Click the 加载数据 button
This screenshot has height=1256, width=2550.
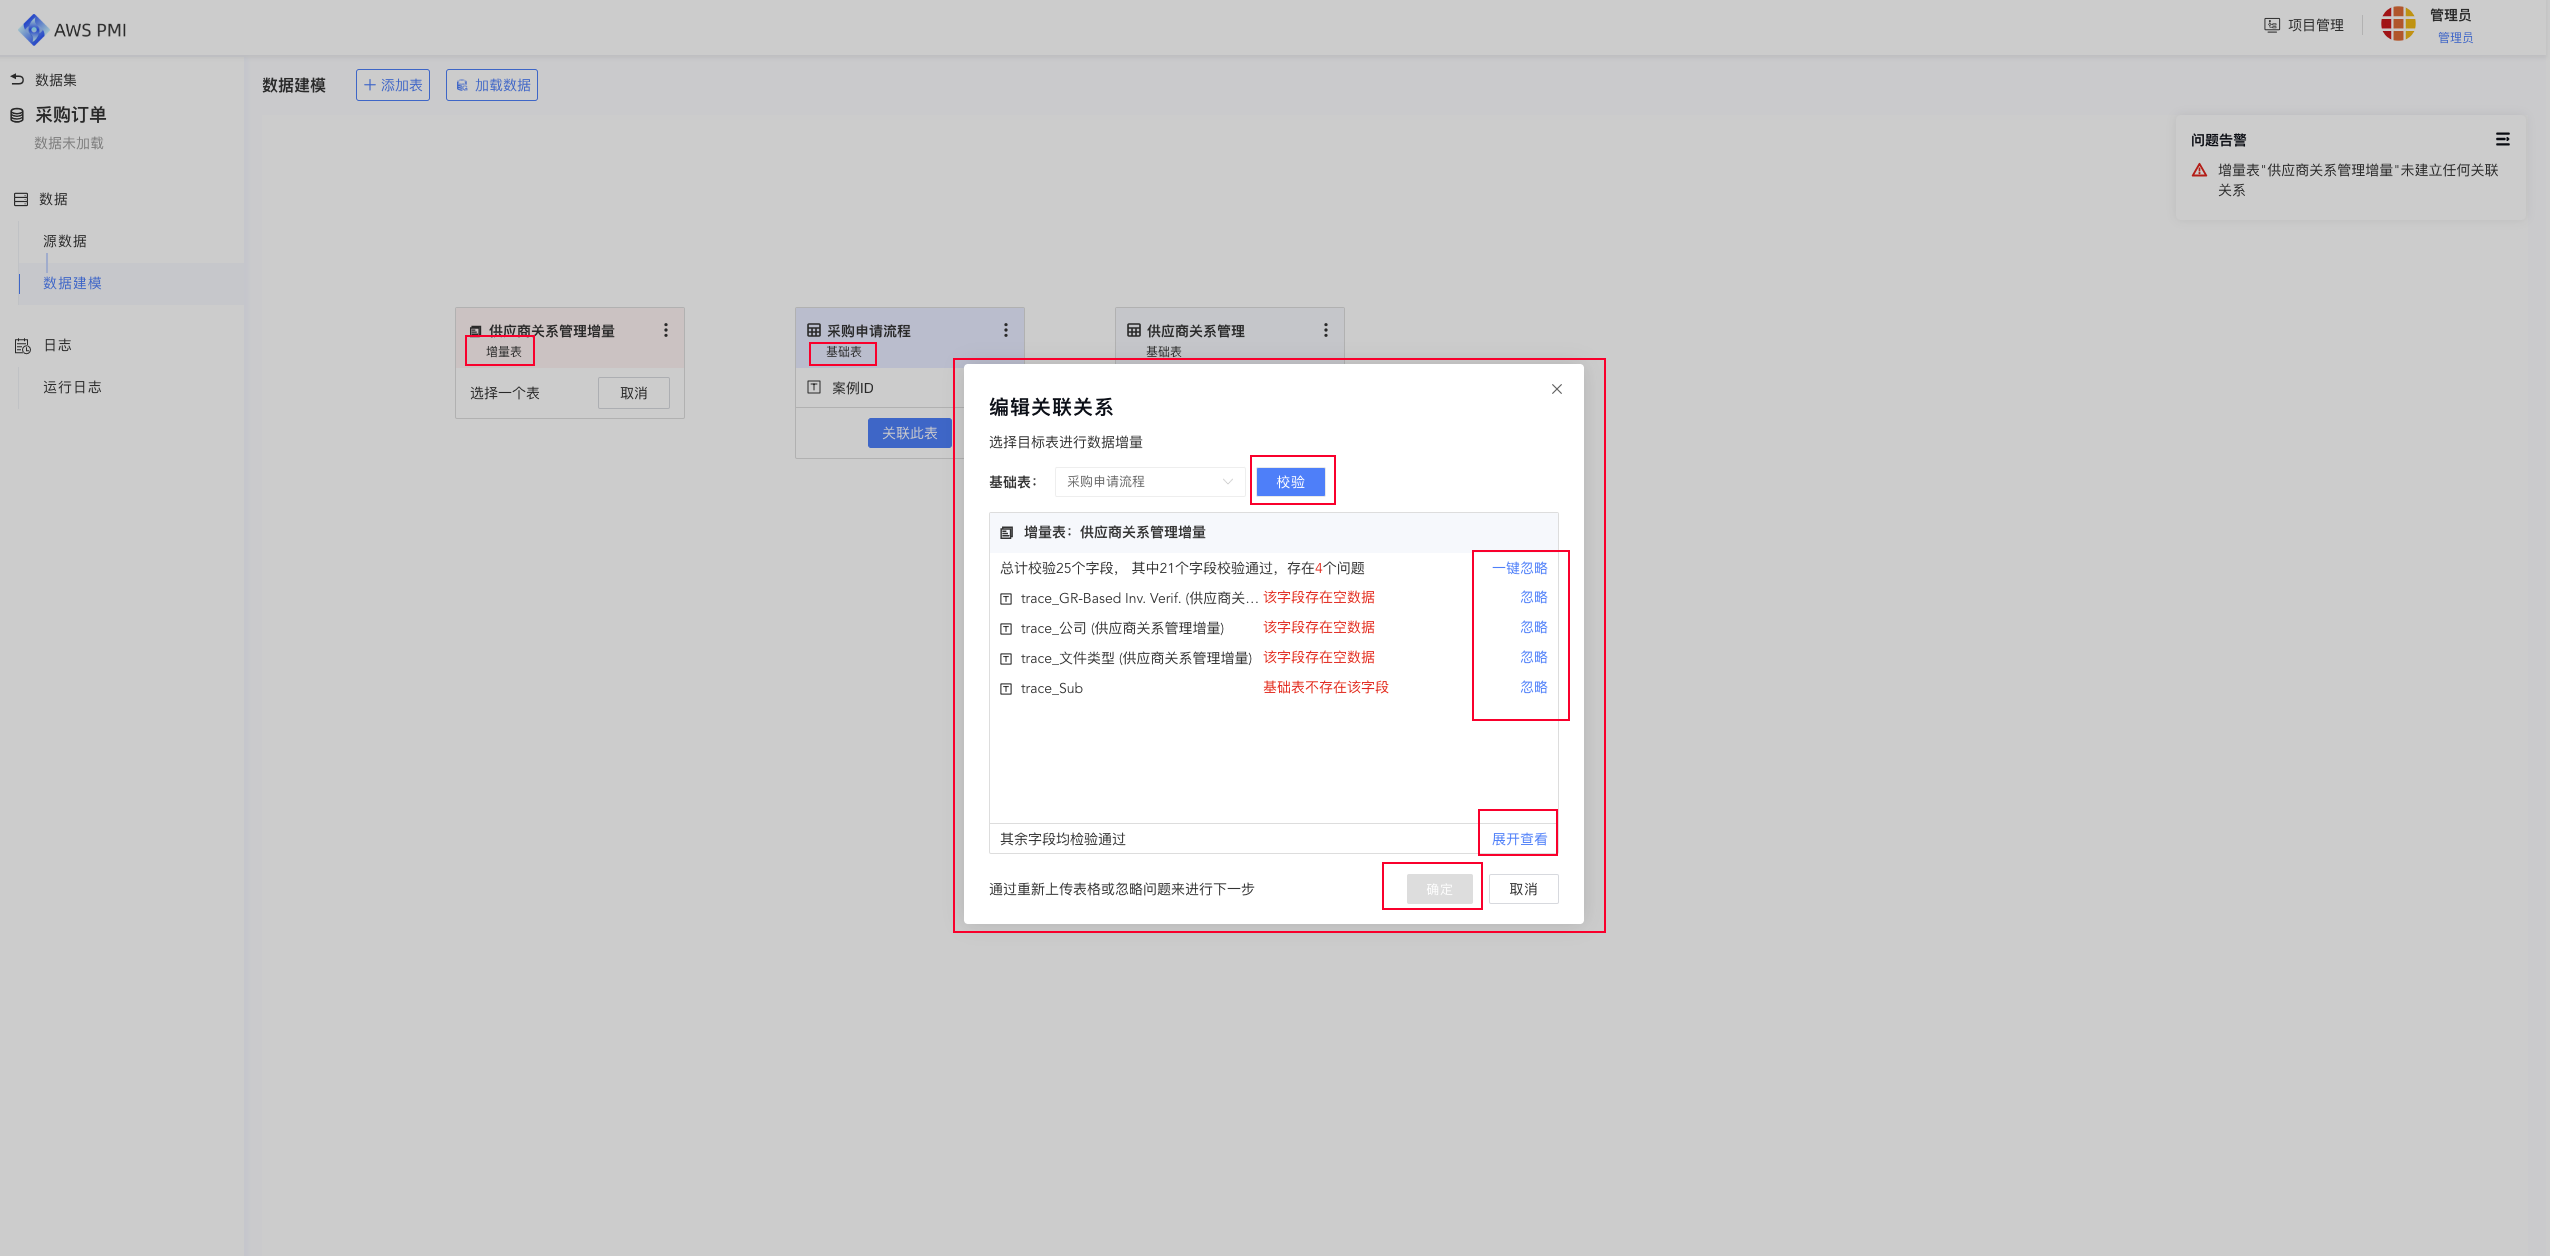click(492, 85)
